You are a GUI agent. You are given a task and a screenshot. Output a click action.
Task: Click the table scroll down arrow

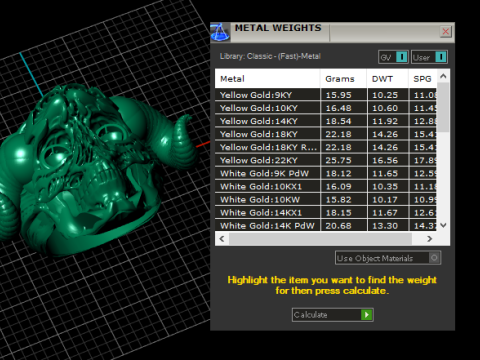(x=443, y=225)
